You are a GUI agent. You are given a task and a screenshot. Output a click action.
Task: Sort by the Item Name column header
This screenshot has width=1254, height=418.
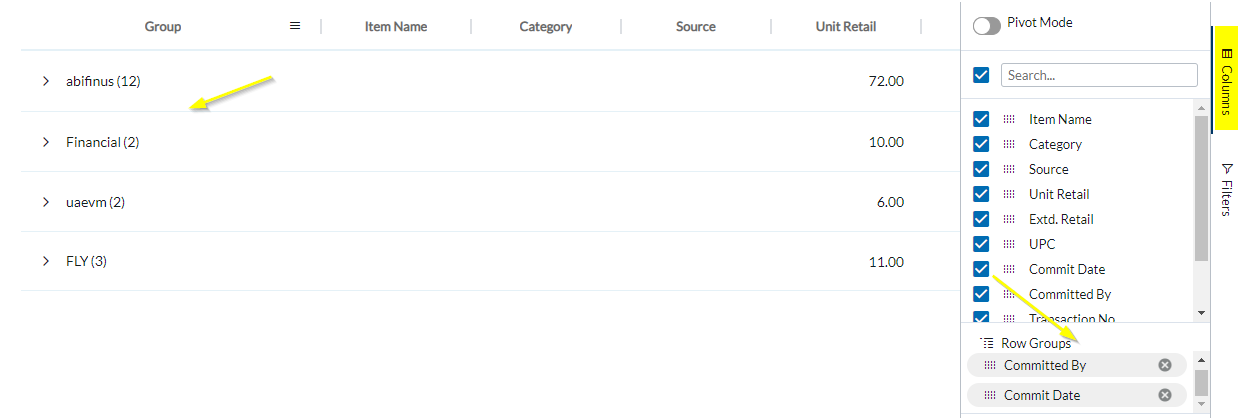click(x=396, y=26)
